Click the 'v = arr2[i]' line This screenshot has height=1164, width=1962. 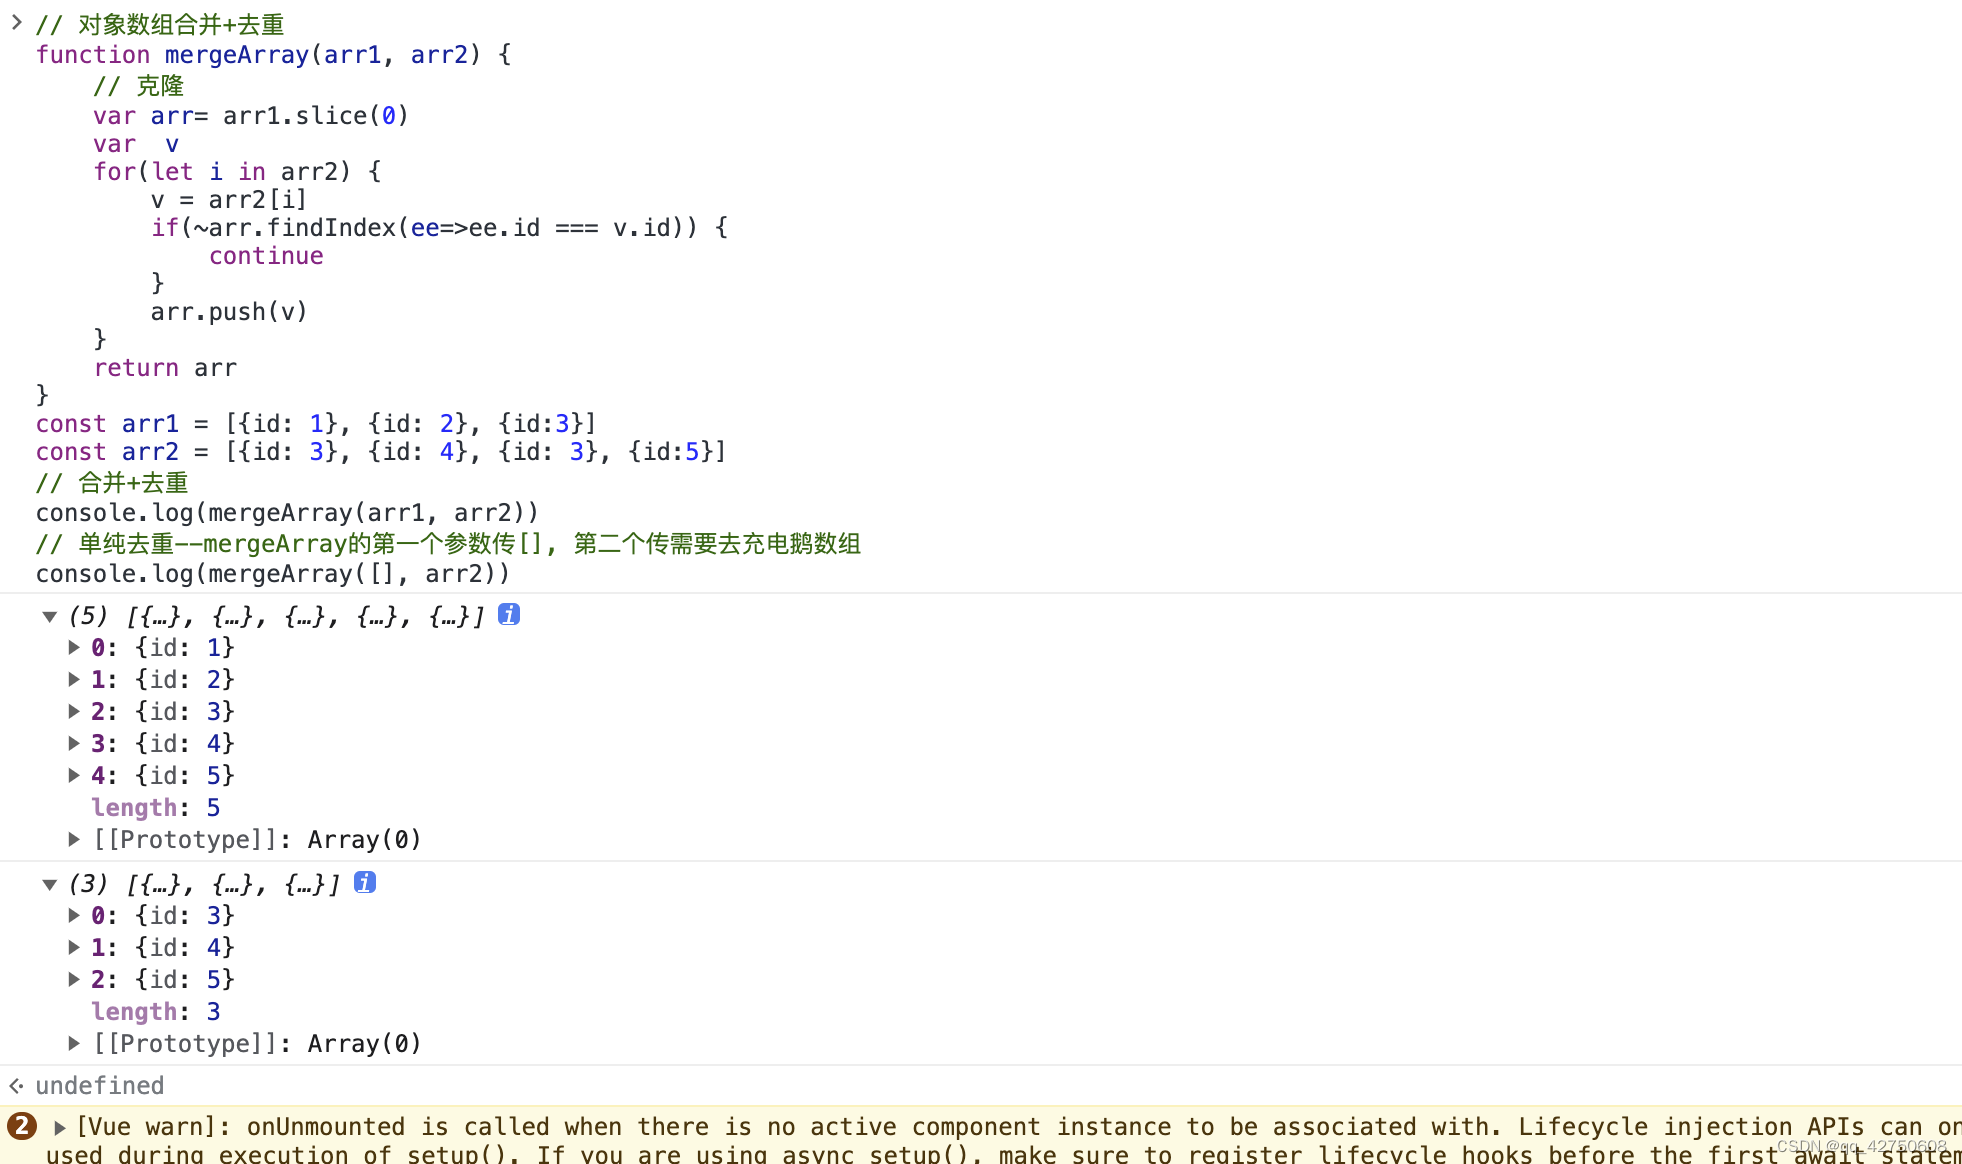pyautogui.click(x=229, y=200)
